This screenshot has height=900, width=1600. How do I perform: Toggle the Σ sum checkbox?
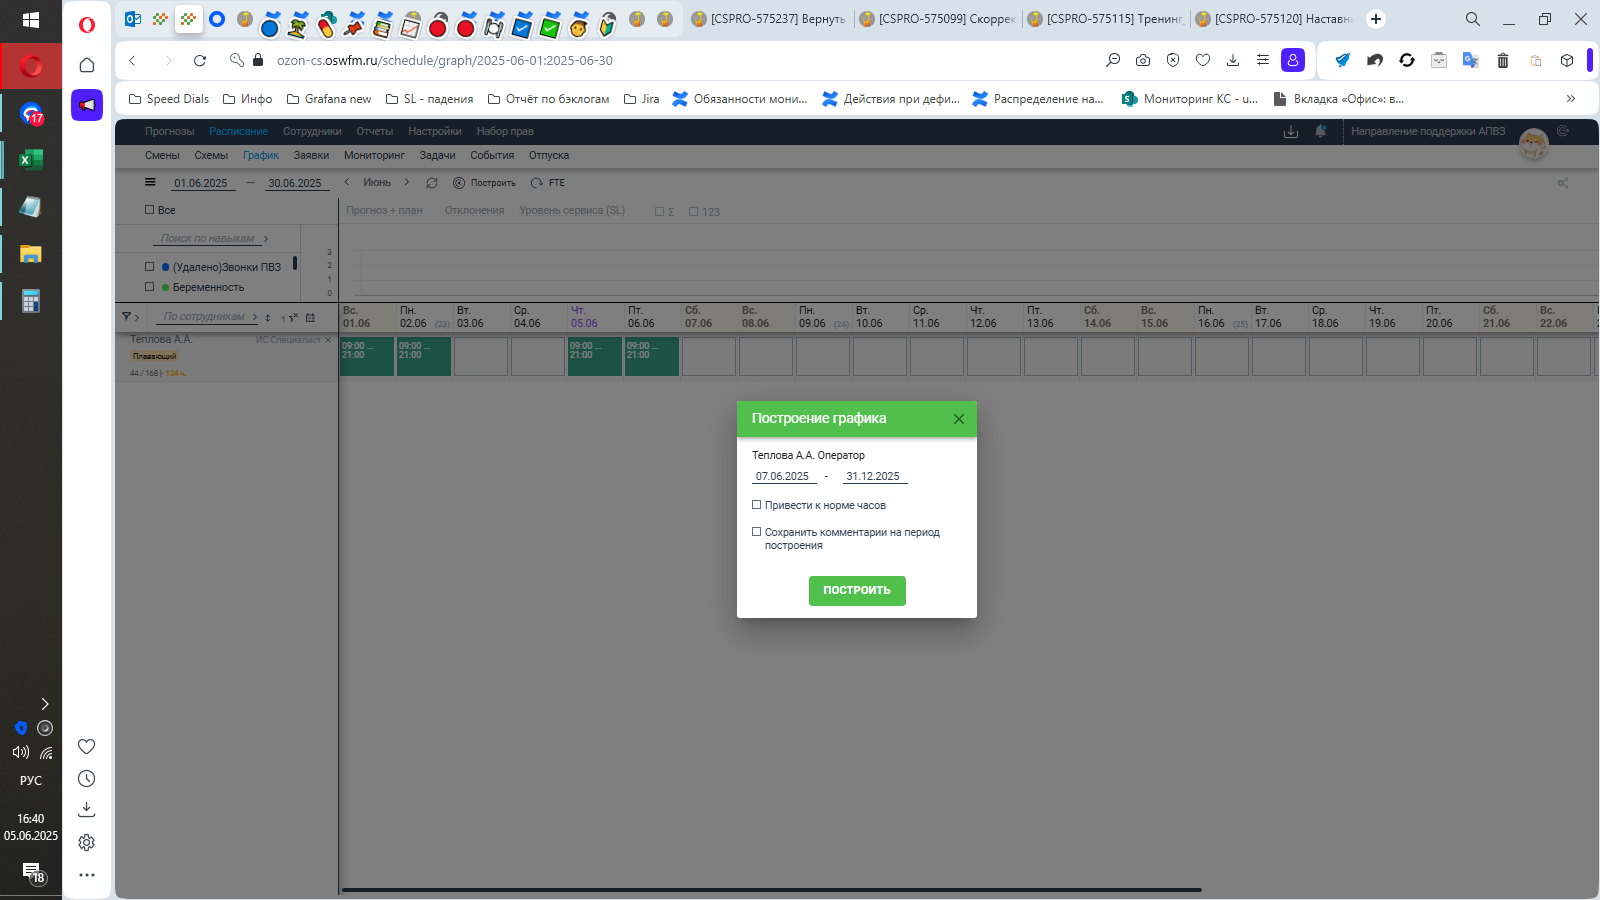pos(659,212)
